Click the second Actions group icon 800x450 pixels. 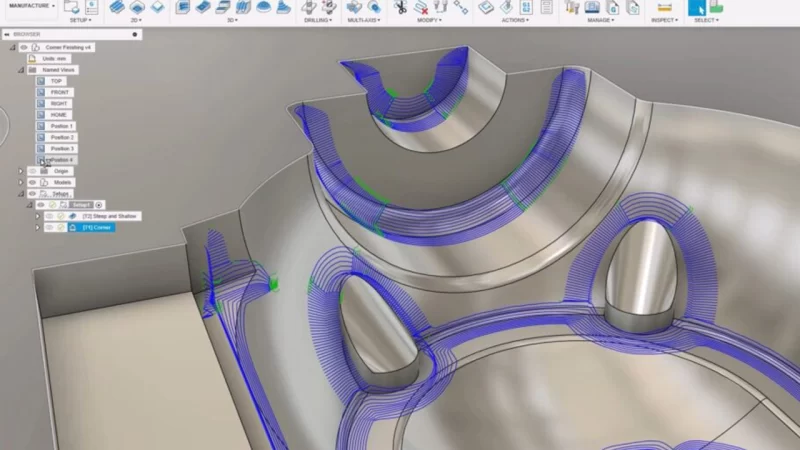(x=506, y=7)
